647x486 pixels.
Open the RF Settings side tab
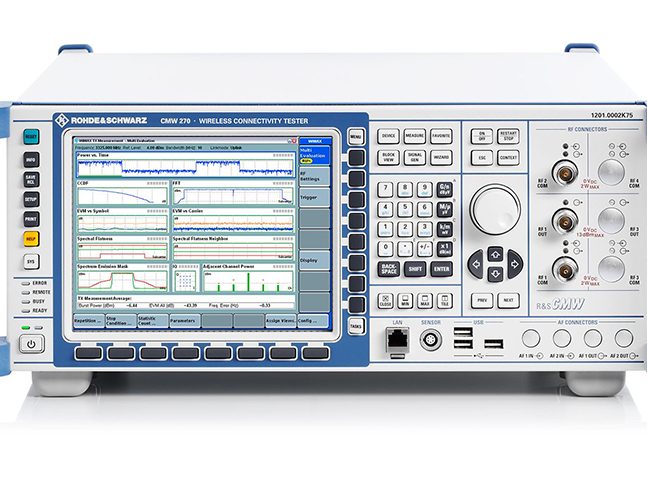tap(317, 176)
